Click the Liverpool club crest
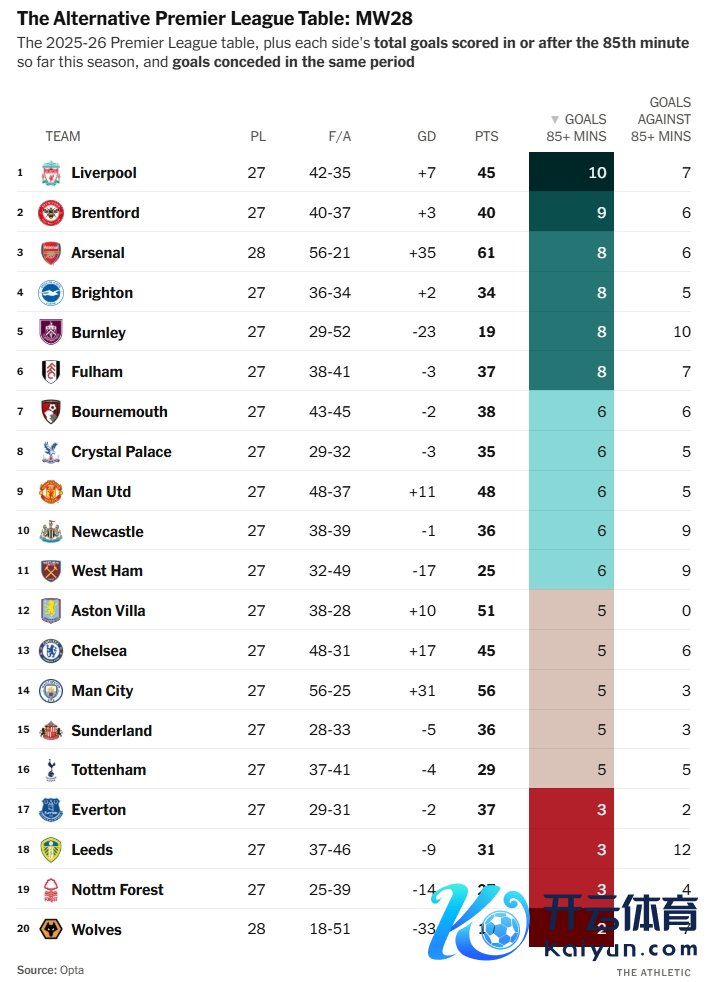 pyautogui.click(x=50, y=173)
